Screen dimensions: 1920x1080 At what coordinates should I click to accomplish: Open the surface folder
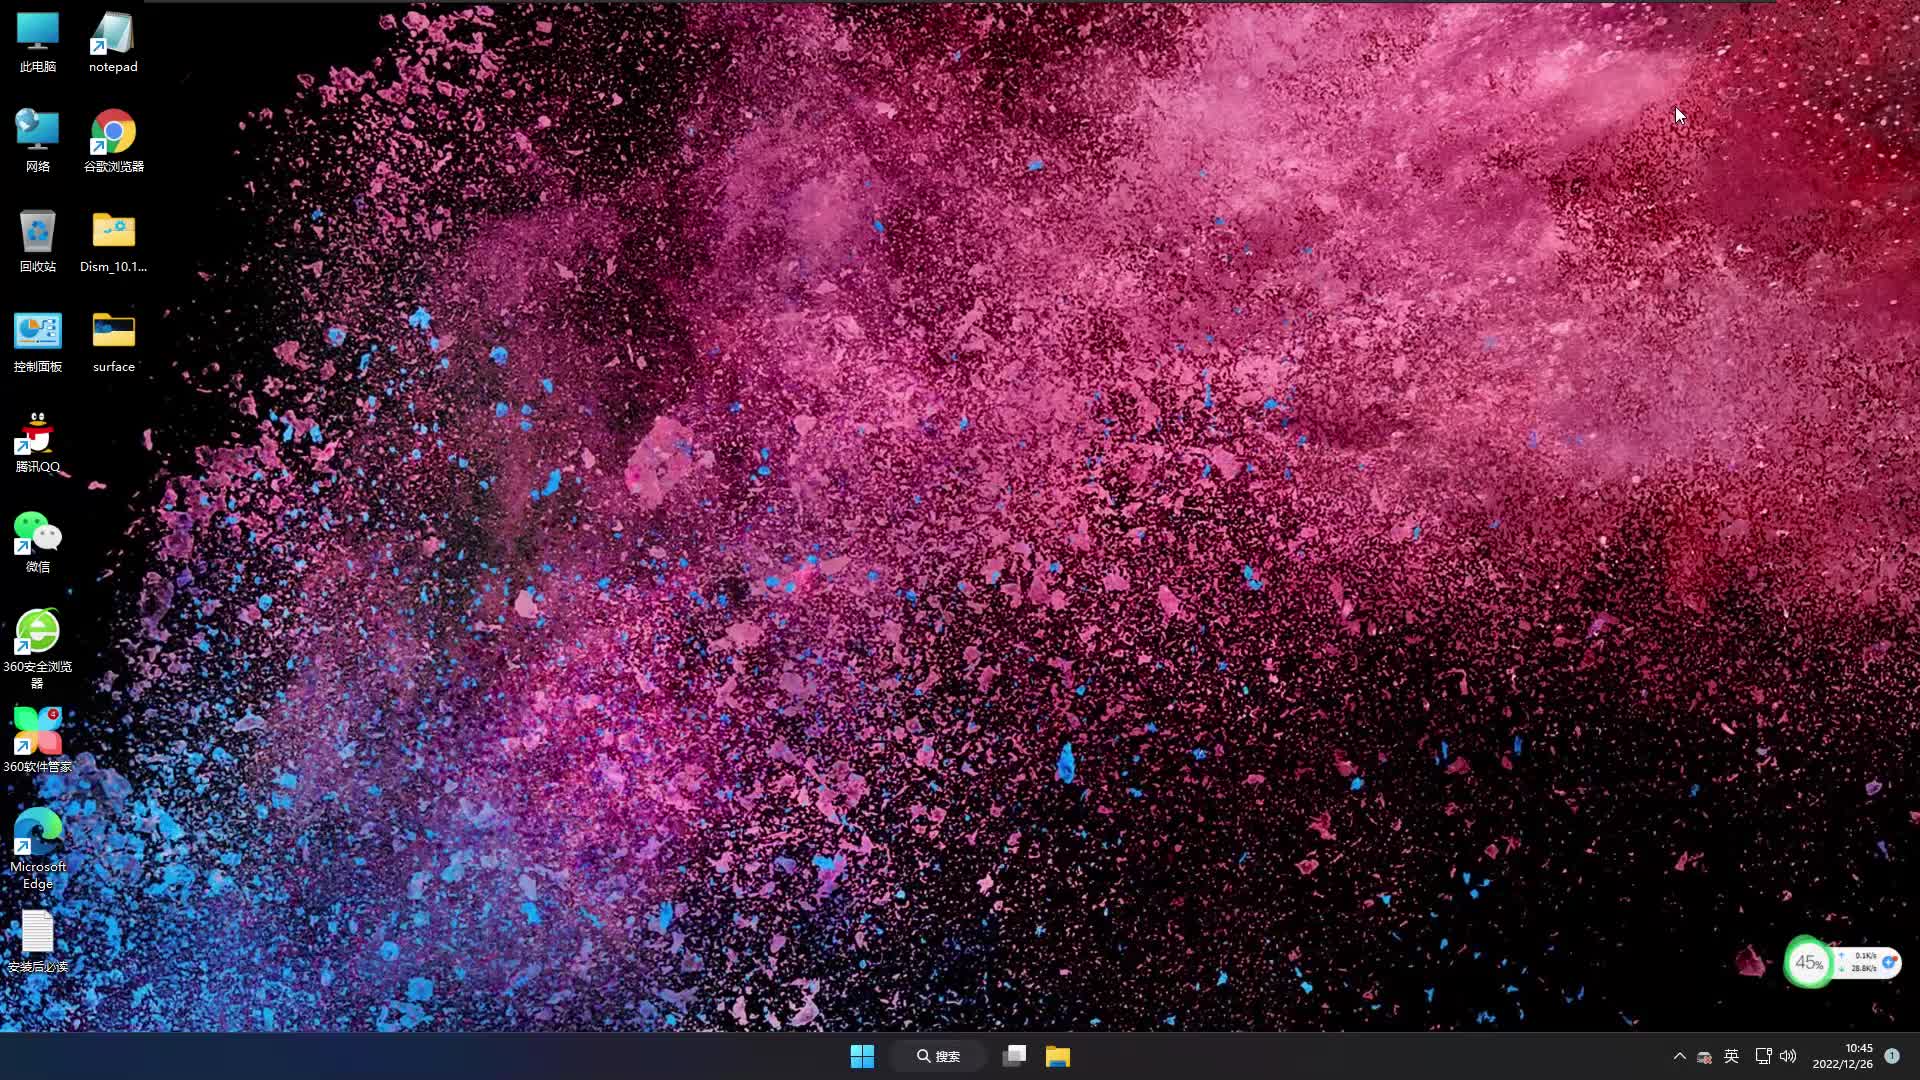click(112, 330)
